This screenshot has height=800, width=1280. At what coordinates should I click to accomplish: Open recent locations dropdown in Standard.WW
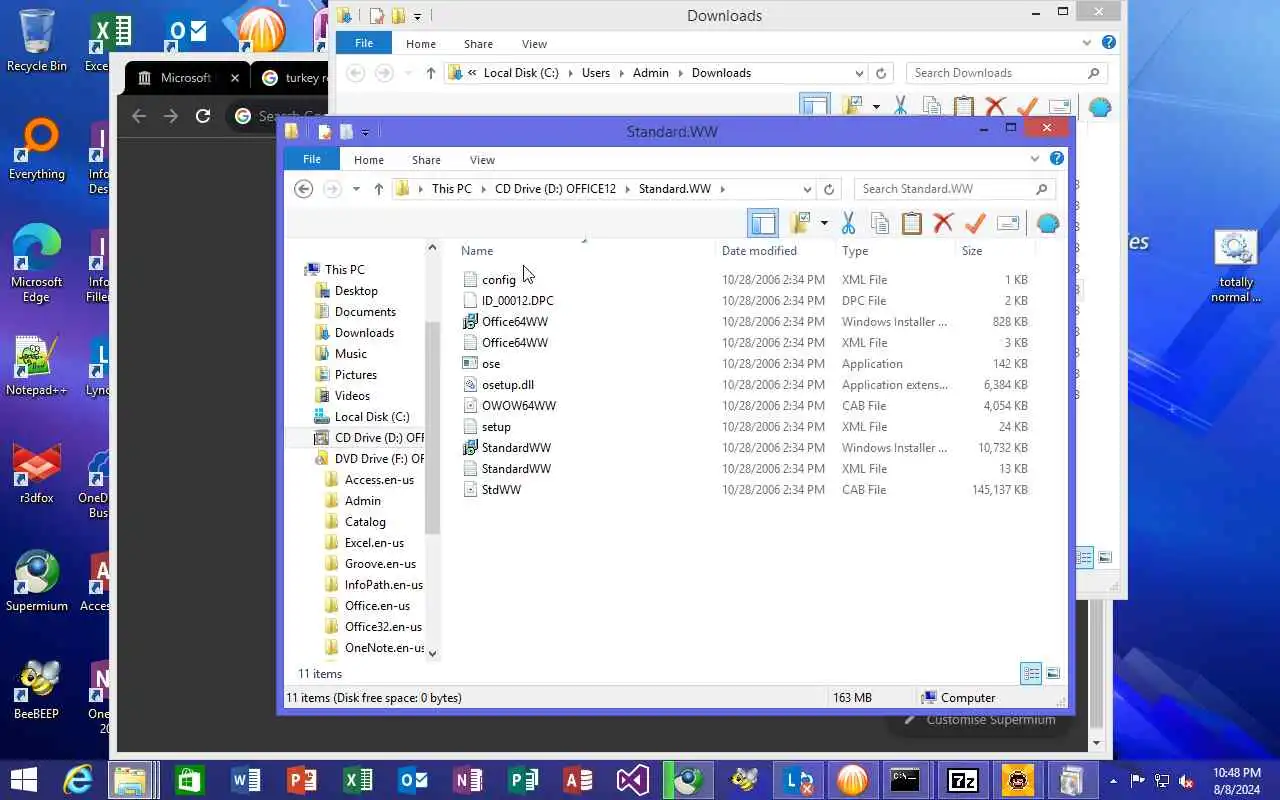click(x=356, y=189)
